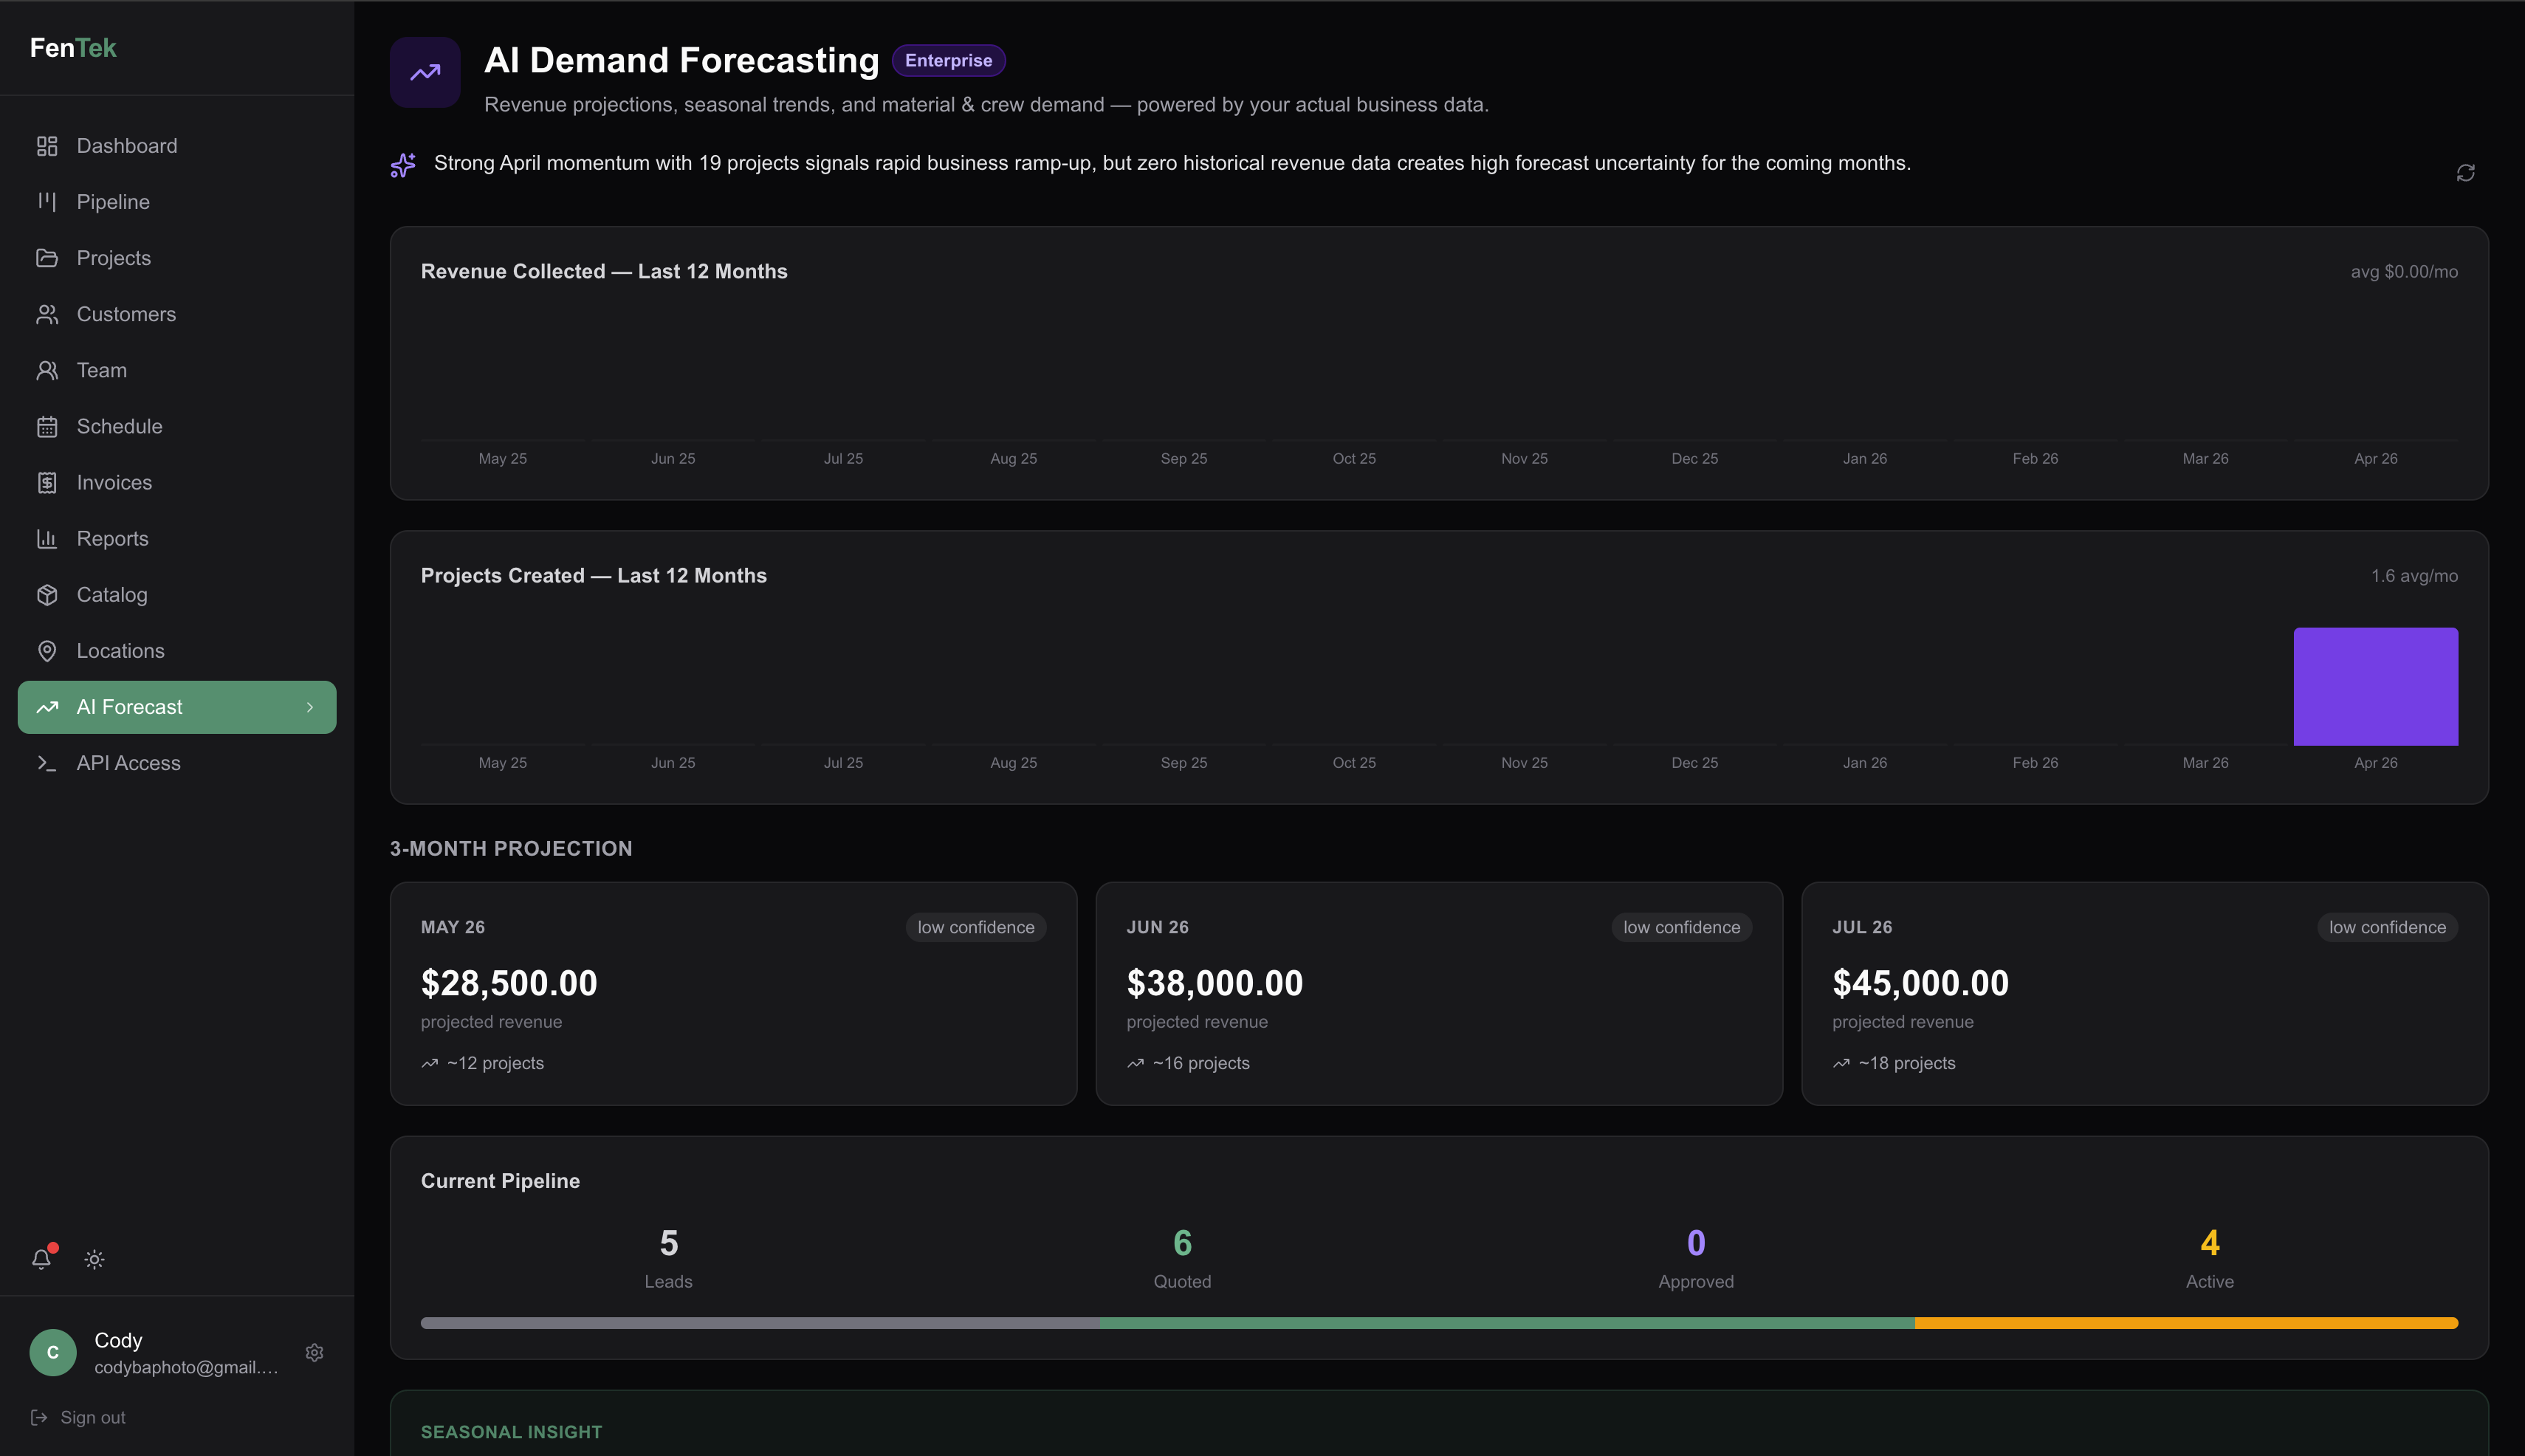2525x1456 pixels.
Task: Click trend icon beside ~16 projects
Action: point(1135,1063)
